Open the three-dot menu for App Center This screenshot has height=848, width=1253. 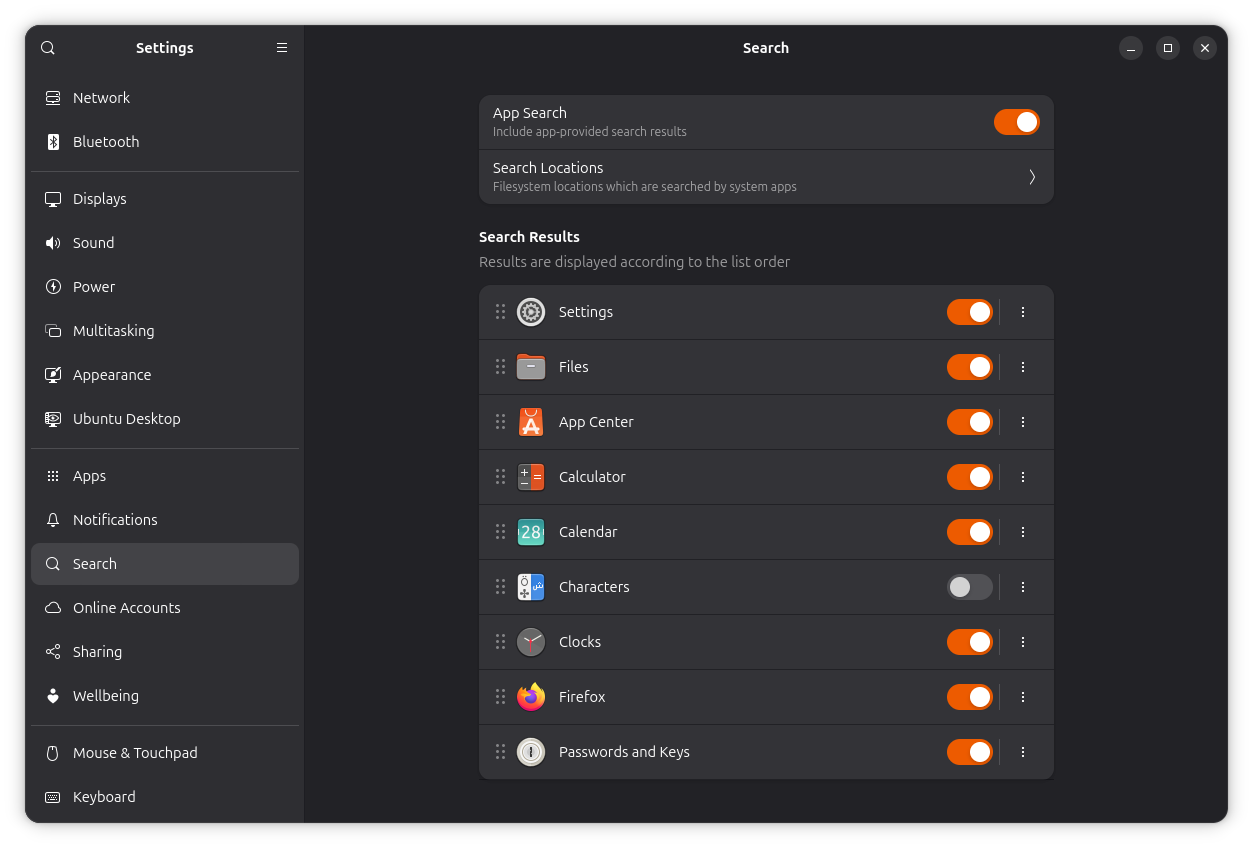[1023, 422]
